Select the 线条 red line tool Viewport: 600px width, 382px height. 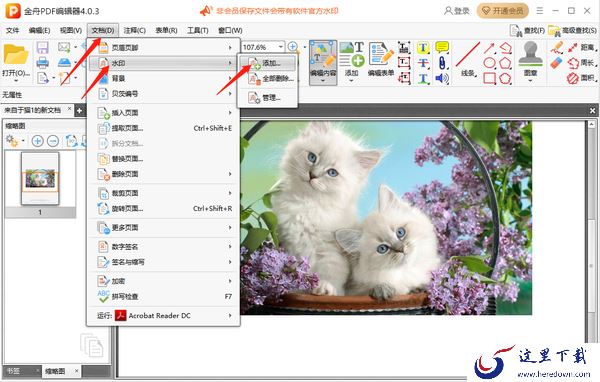468,59
